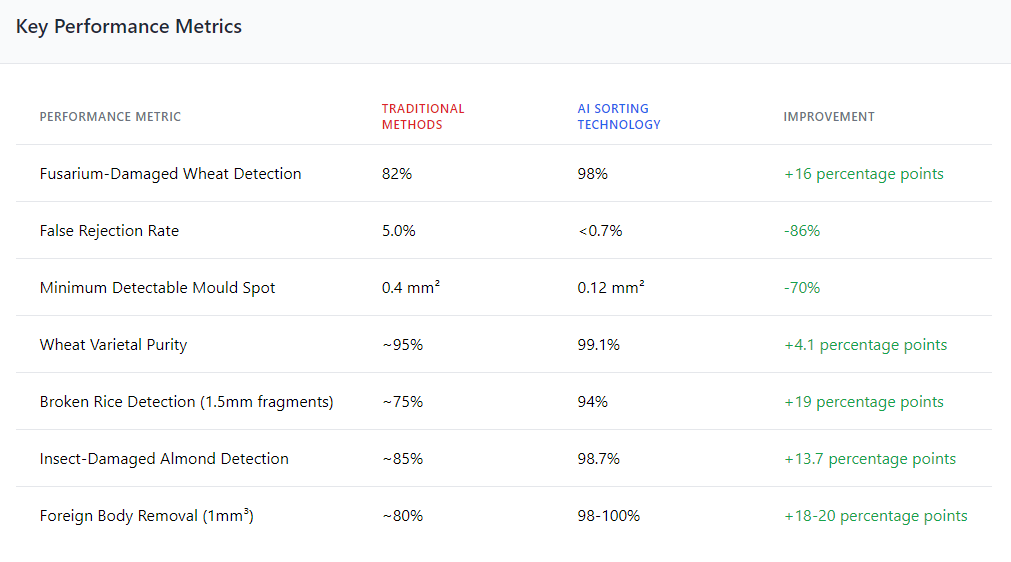Select the -70% improvement value
Viewport: 1011px width, 562px height.
pos(802,288)
